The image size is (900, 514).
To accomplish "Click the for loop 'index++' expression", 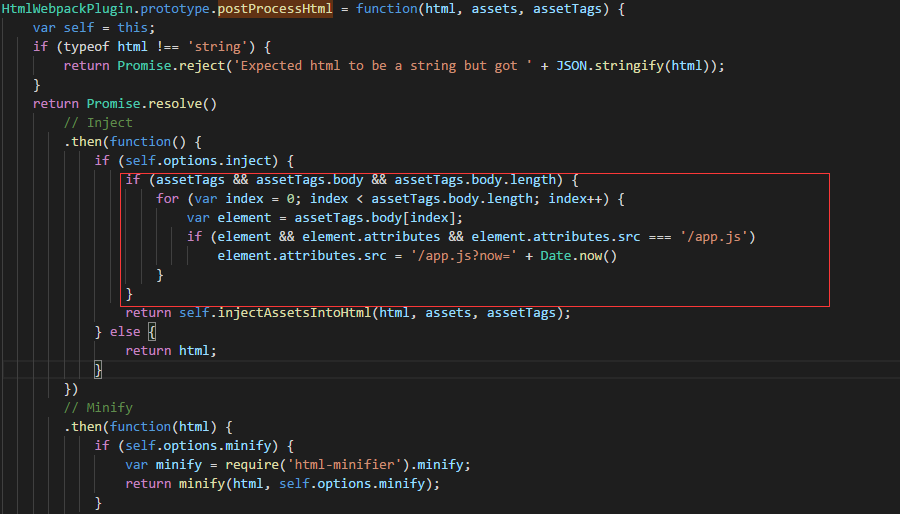I will point(575,198).
